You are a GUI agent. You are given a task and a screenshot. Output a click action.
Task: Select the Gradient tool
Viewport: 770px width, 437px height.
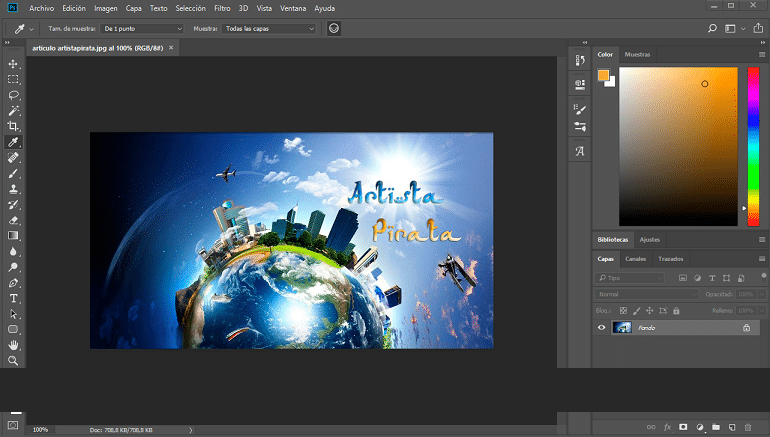tap(14, 236)
